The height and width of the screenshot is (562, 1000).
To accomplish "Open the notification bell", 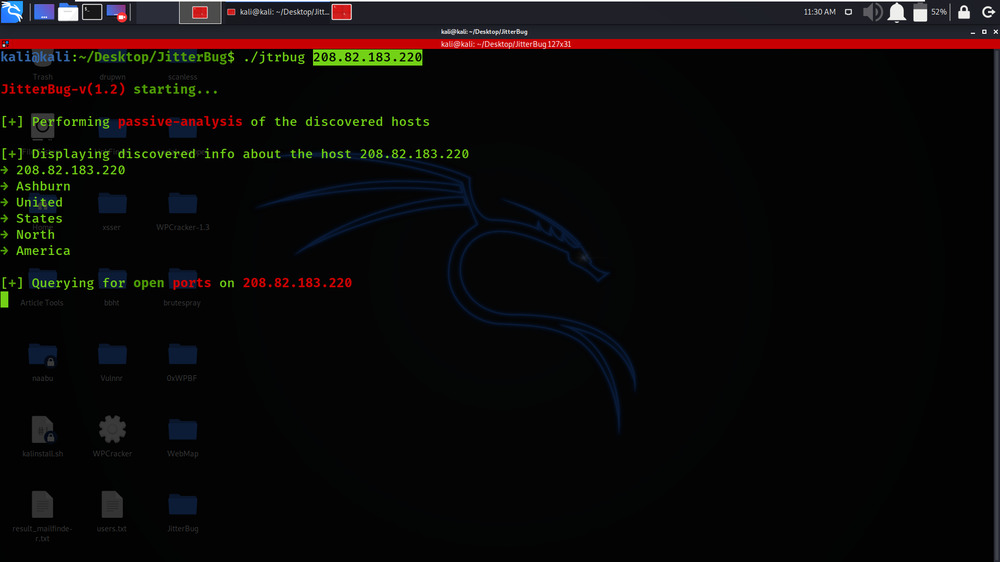I will [x=897, y=12].
